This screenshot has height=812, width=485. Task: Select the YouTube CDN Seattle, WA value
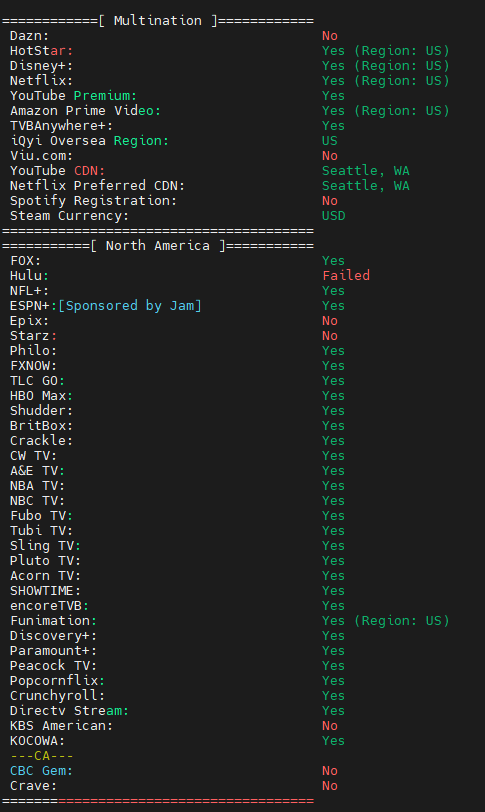coord(365,171)
